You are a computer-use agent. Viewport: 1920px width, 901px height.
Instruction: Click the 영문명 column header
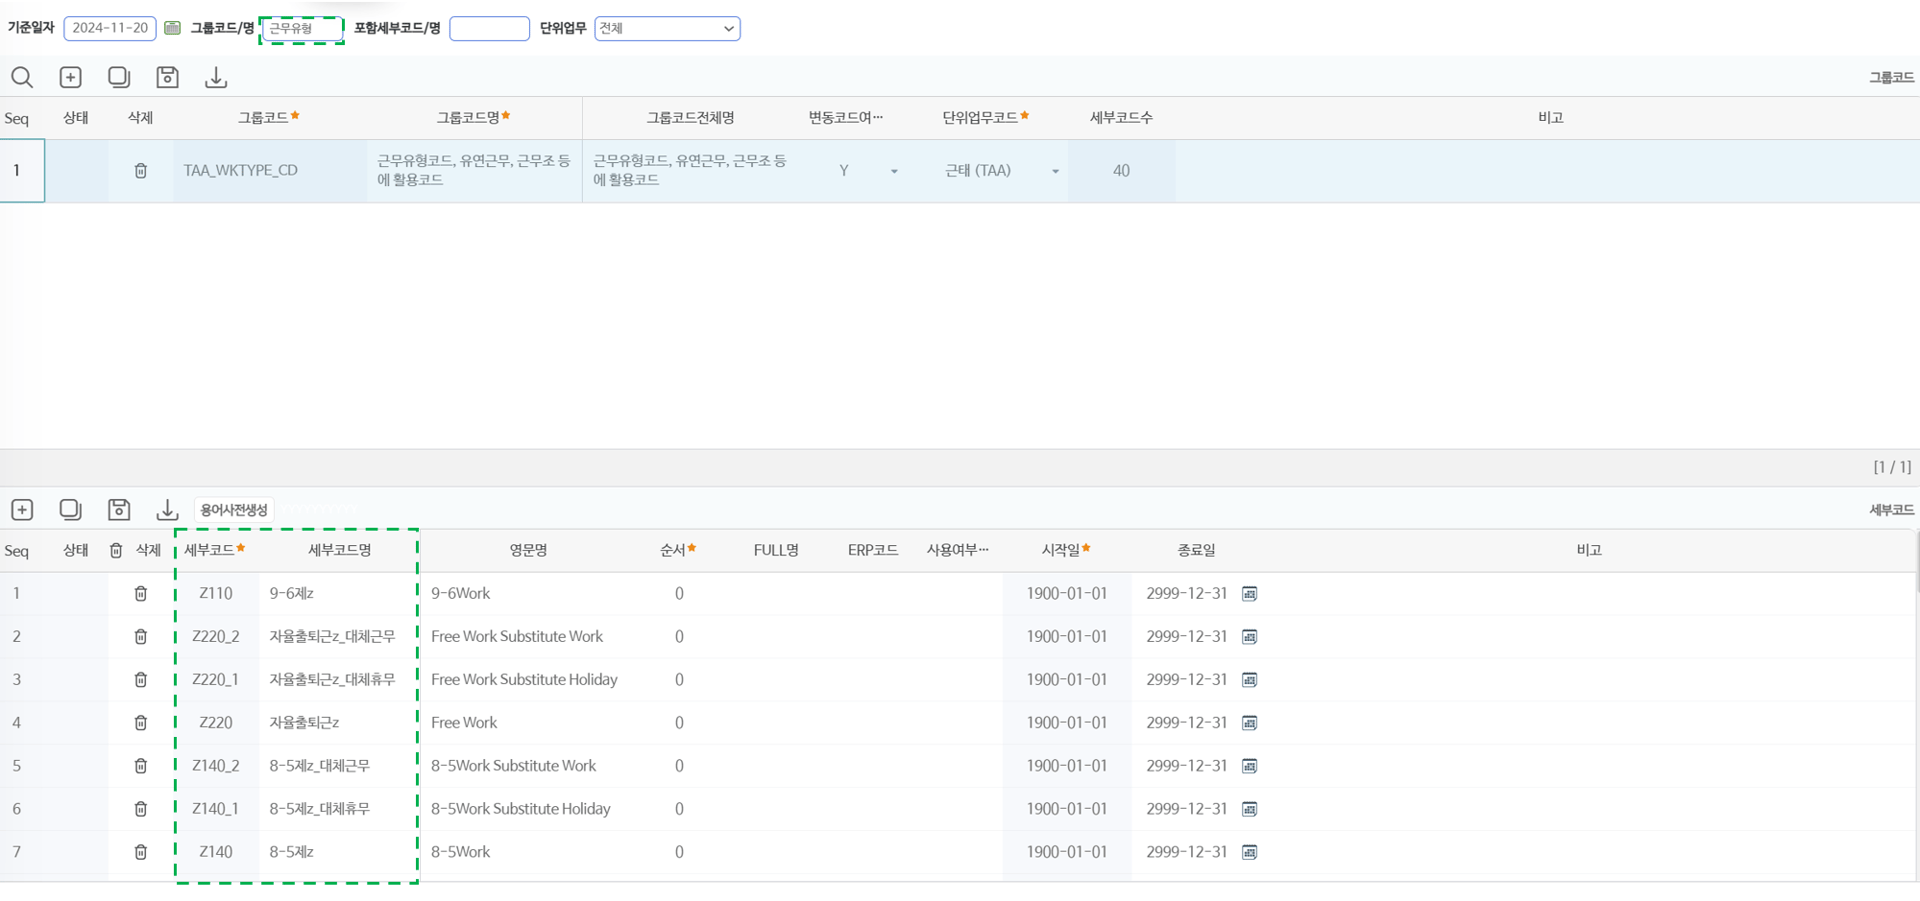point(528,550)
